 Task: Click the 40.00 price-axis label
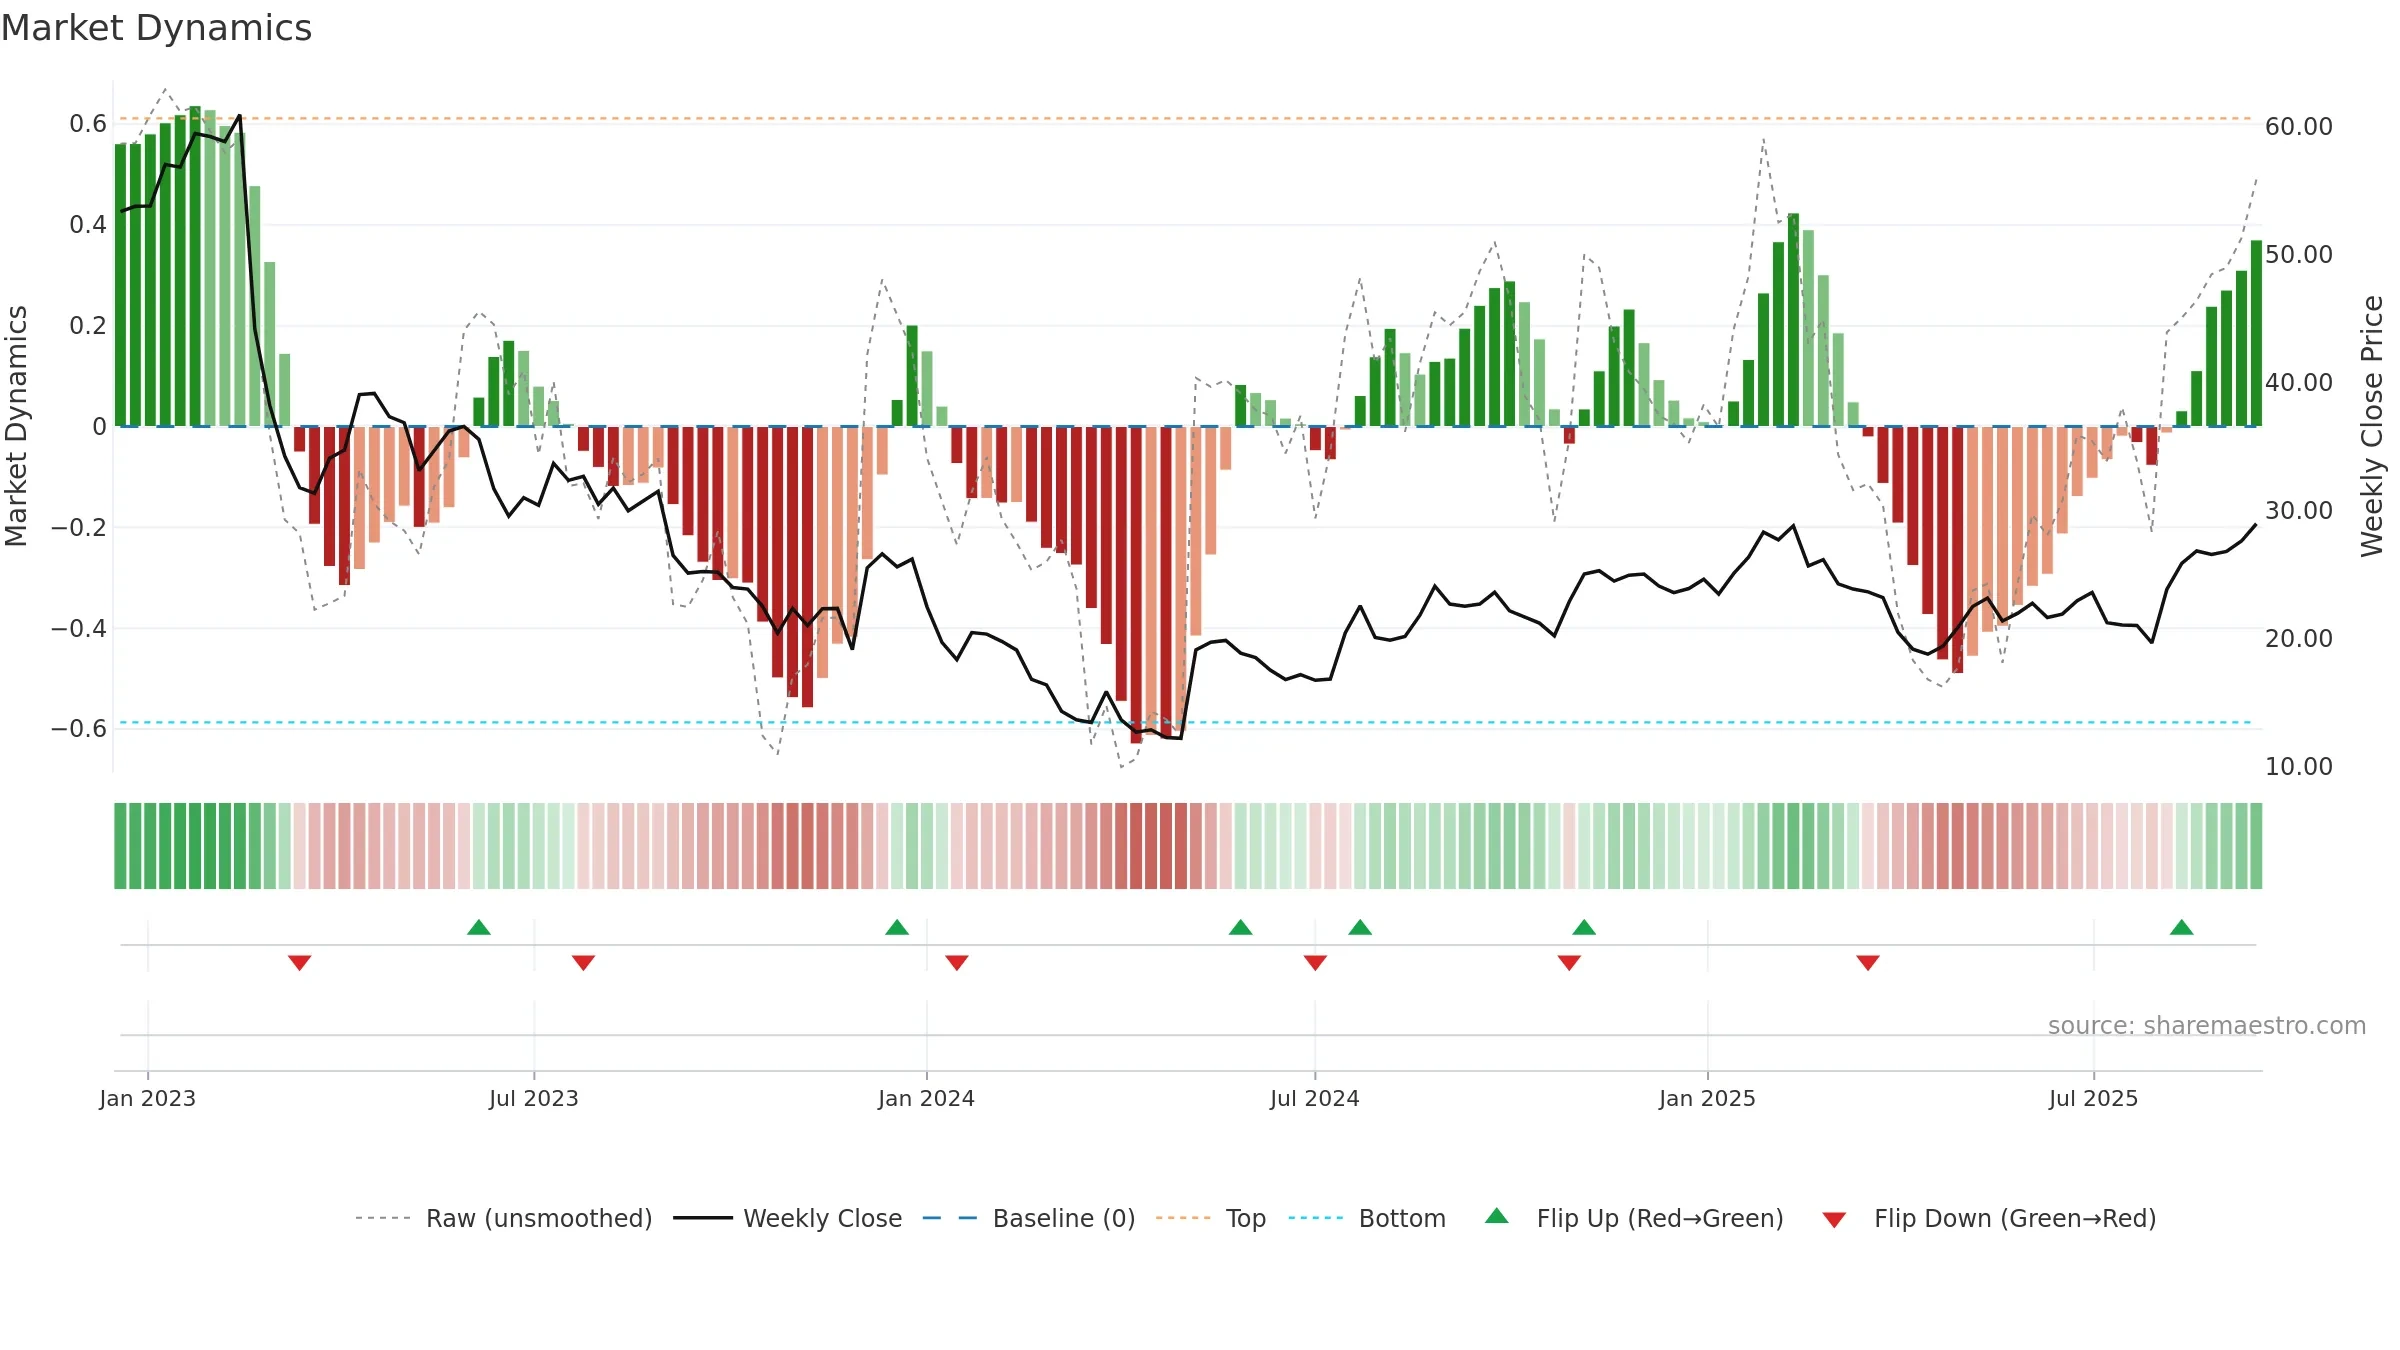[2299, 383]
